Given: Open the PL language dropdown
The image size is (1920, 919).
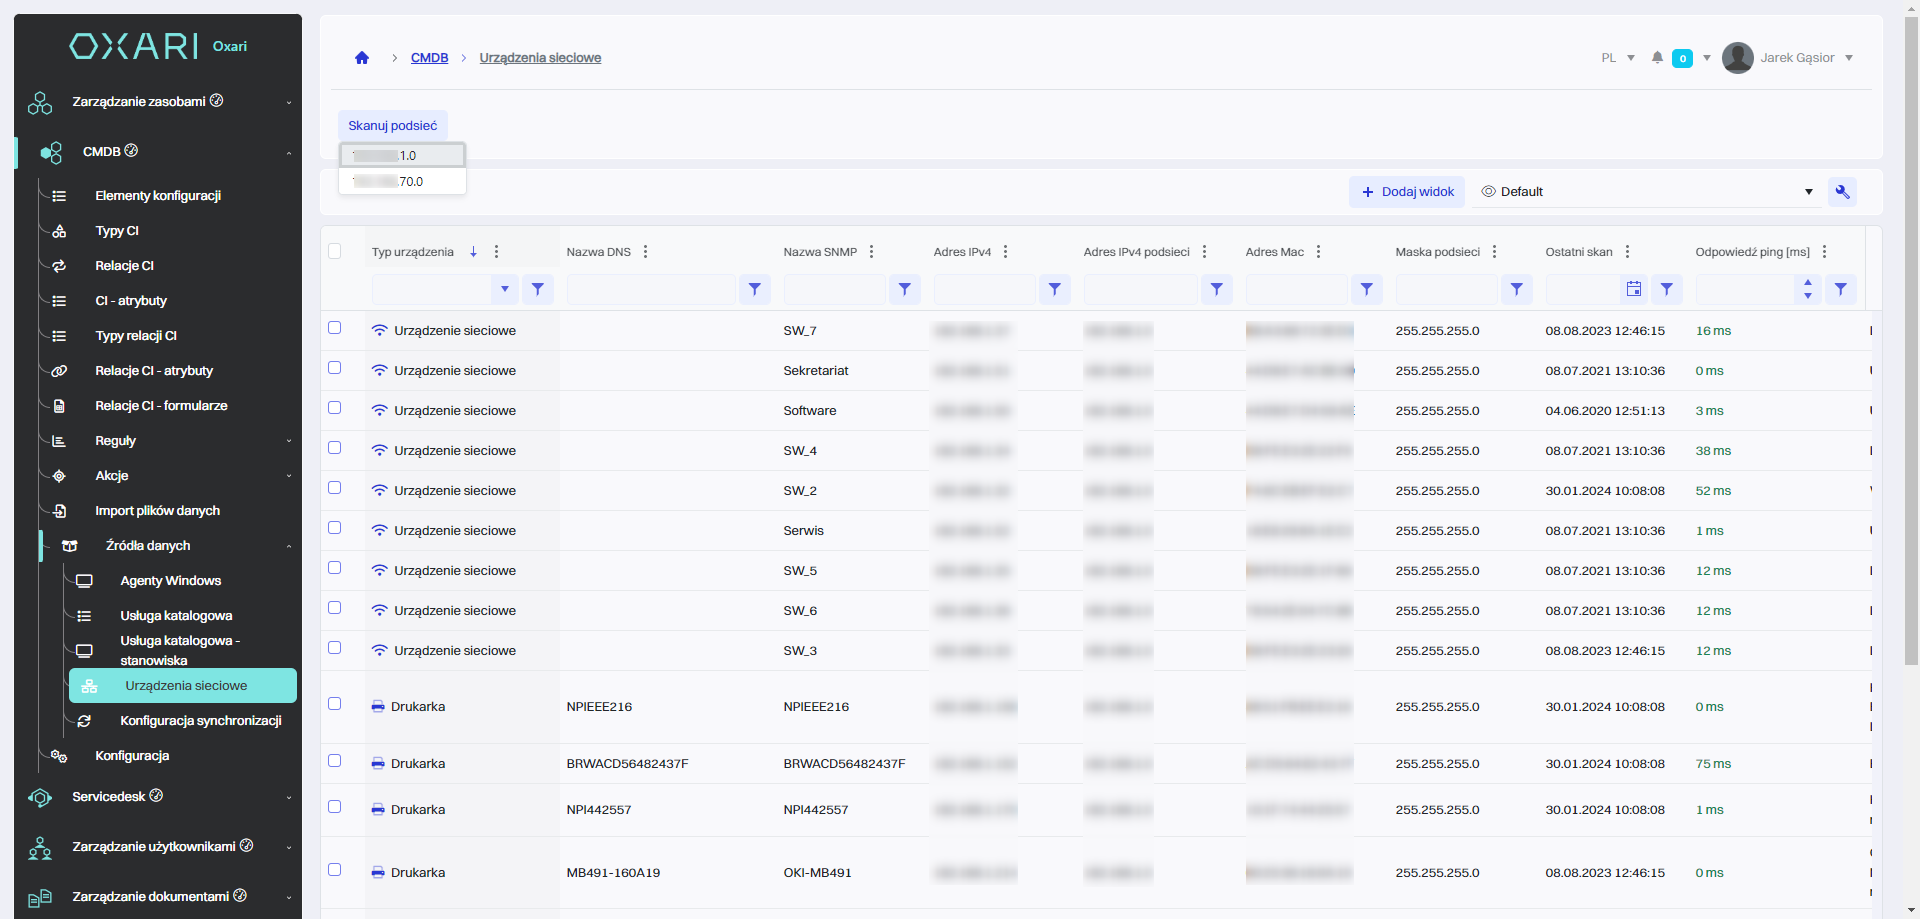Looking at the screenshot, I should 1617,58.
